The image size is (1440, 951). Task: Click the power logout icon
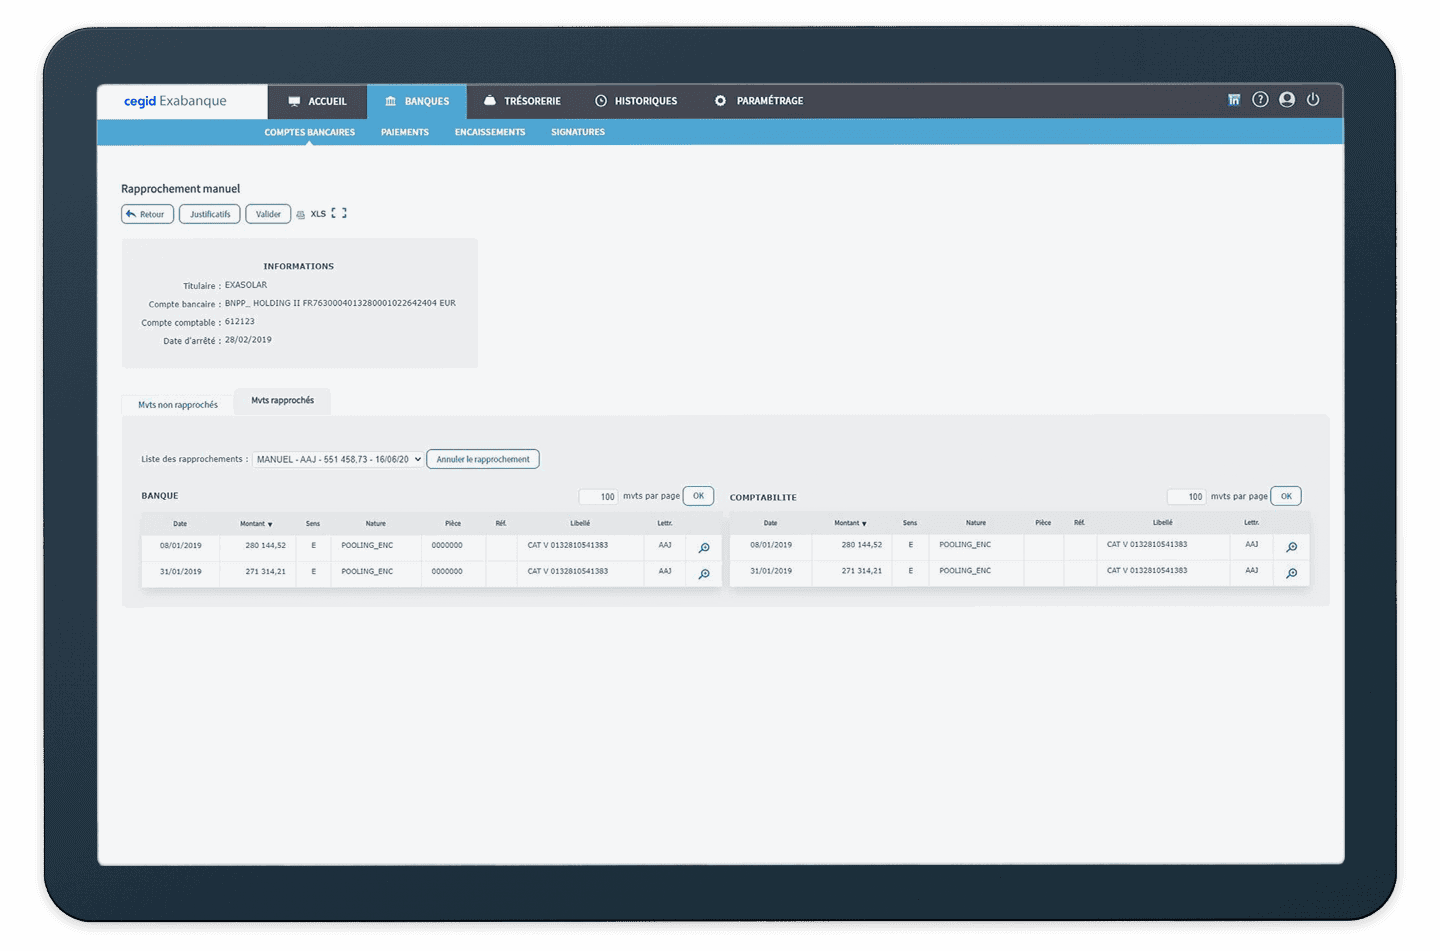1313,100
